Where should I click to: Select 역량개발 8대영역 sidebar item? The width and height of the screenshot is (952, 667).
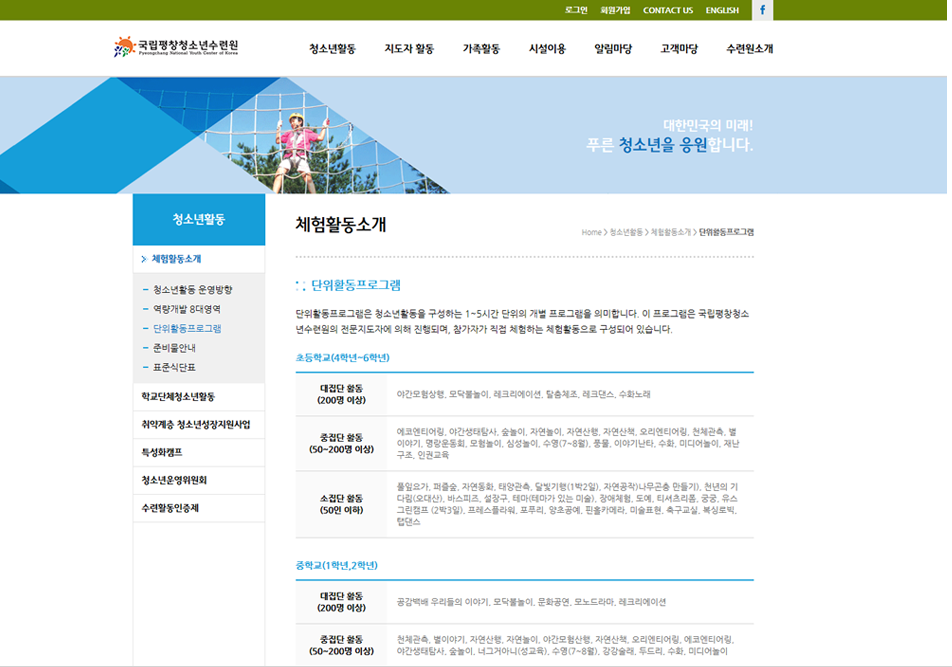pos(187,309)
